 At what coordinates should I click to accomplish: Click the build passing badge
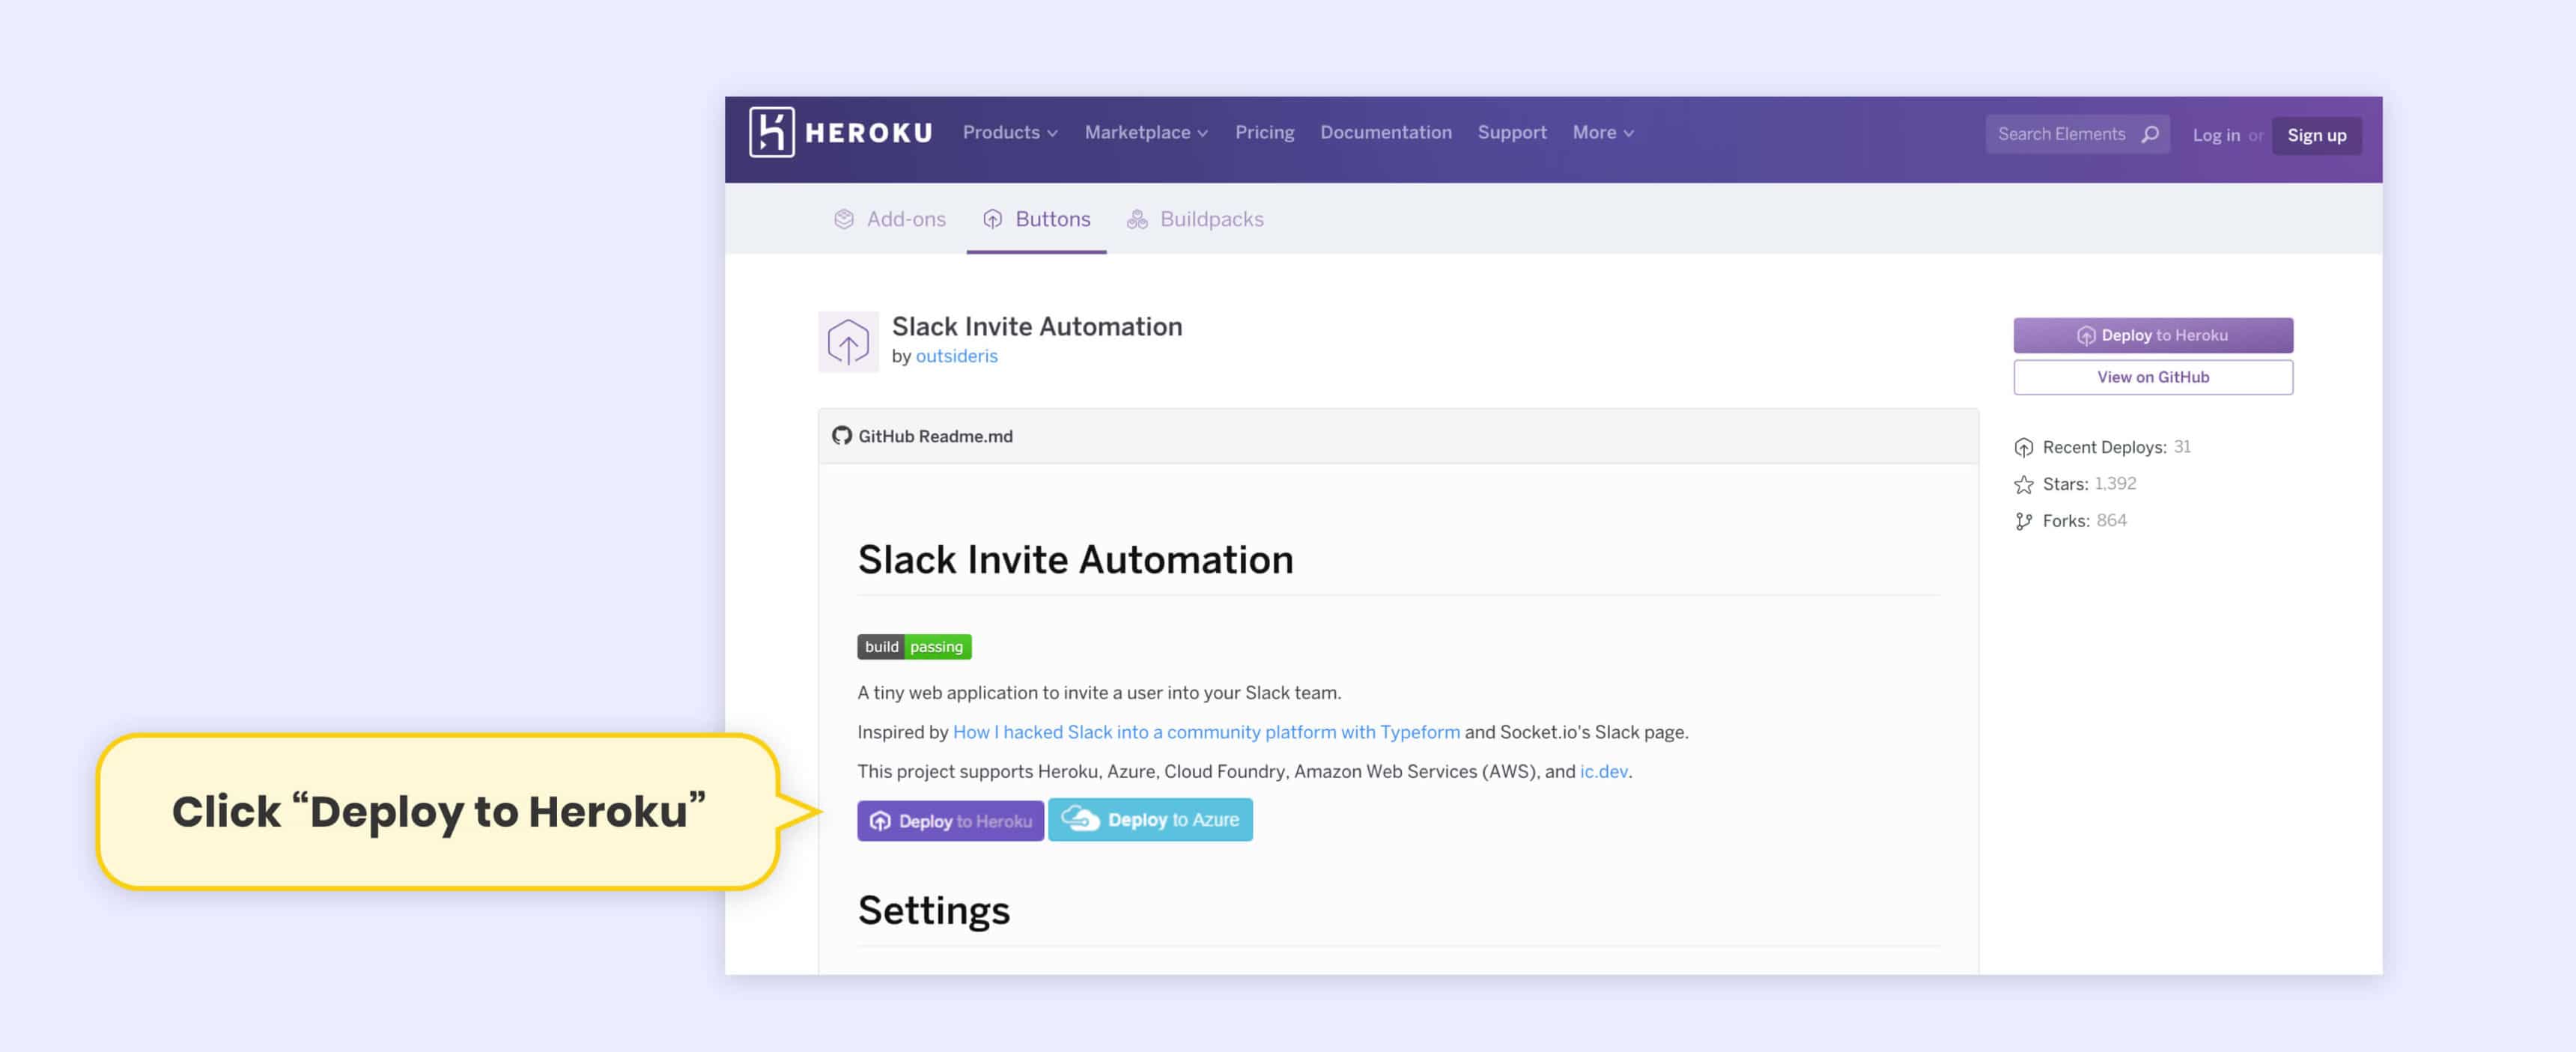914,647
